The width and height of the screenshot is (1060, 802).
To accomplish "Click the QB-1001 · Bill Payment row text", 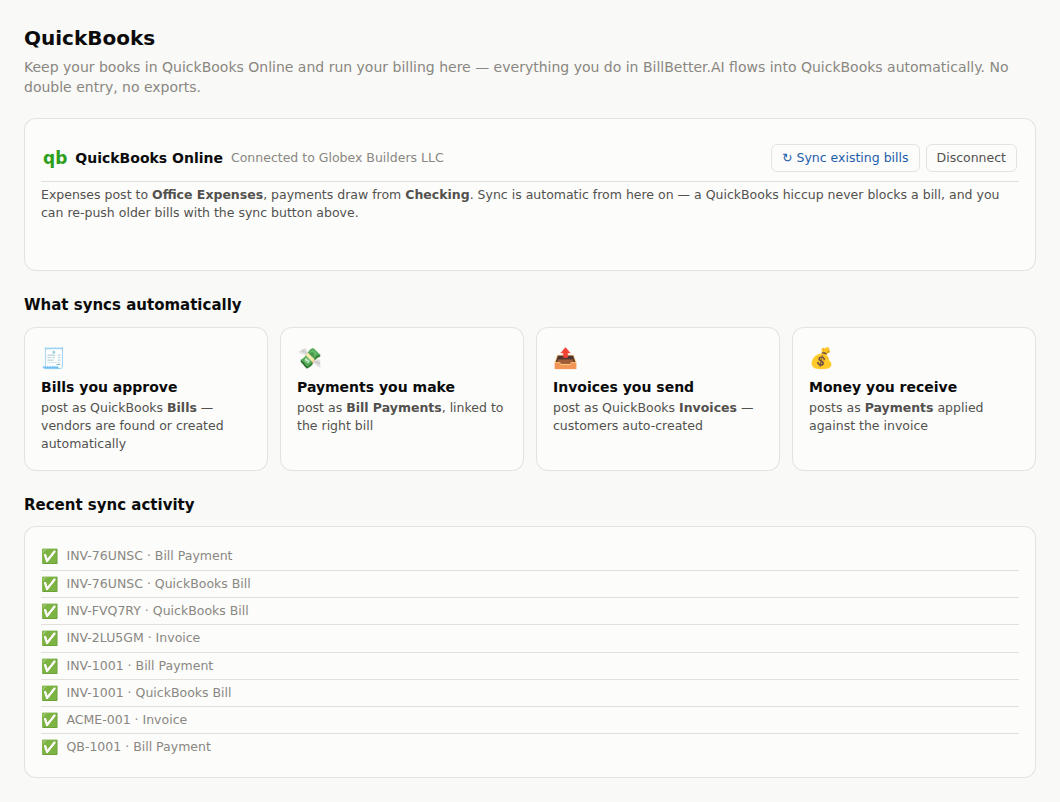I will coord(139,747).
